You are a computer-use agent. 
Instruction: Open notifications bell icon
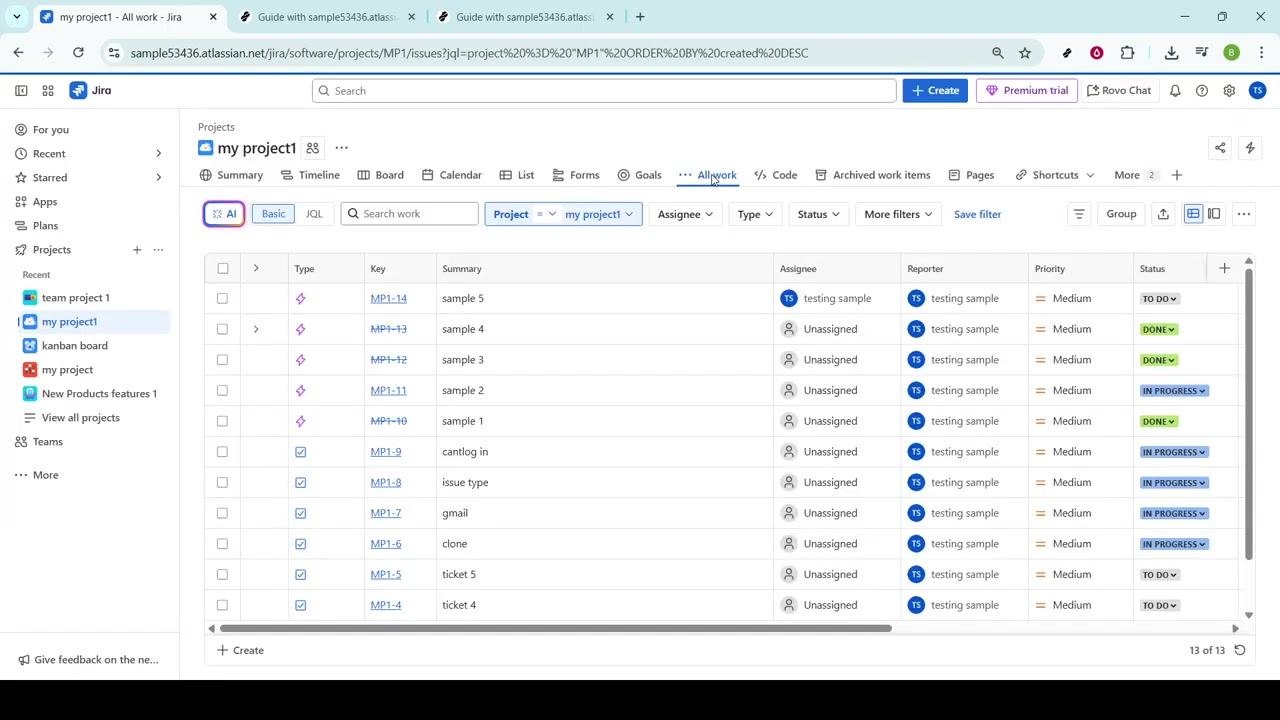1175,90
